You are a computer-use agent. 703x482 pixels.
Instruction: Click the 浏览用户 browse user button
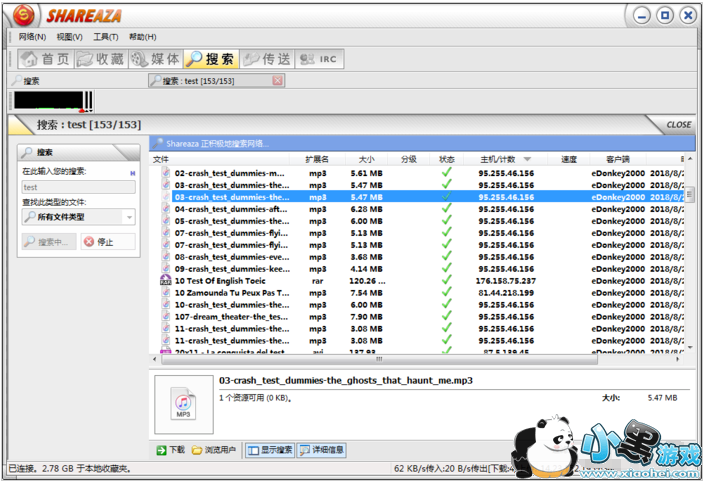click(214, 450)
